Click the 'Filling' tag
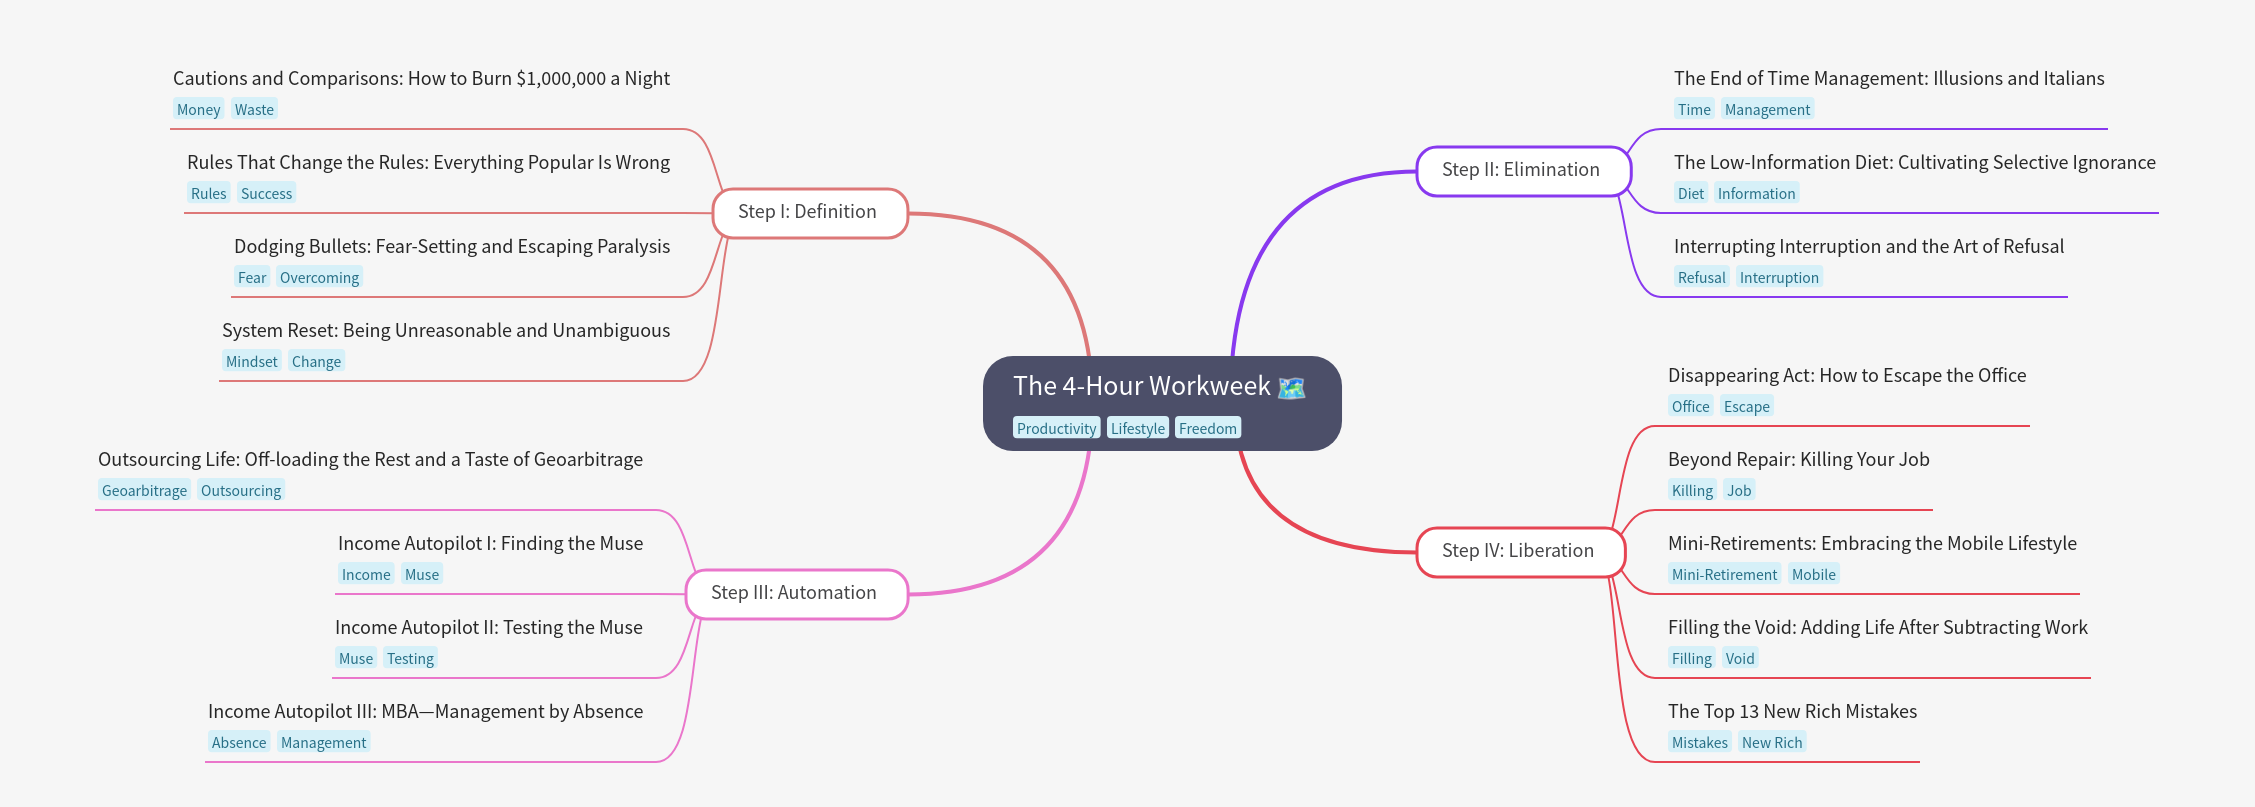 pos(1691,658)
